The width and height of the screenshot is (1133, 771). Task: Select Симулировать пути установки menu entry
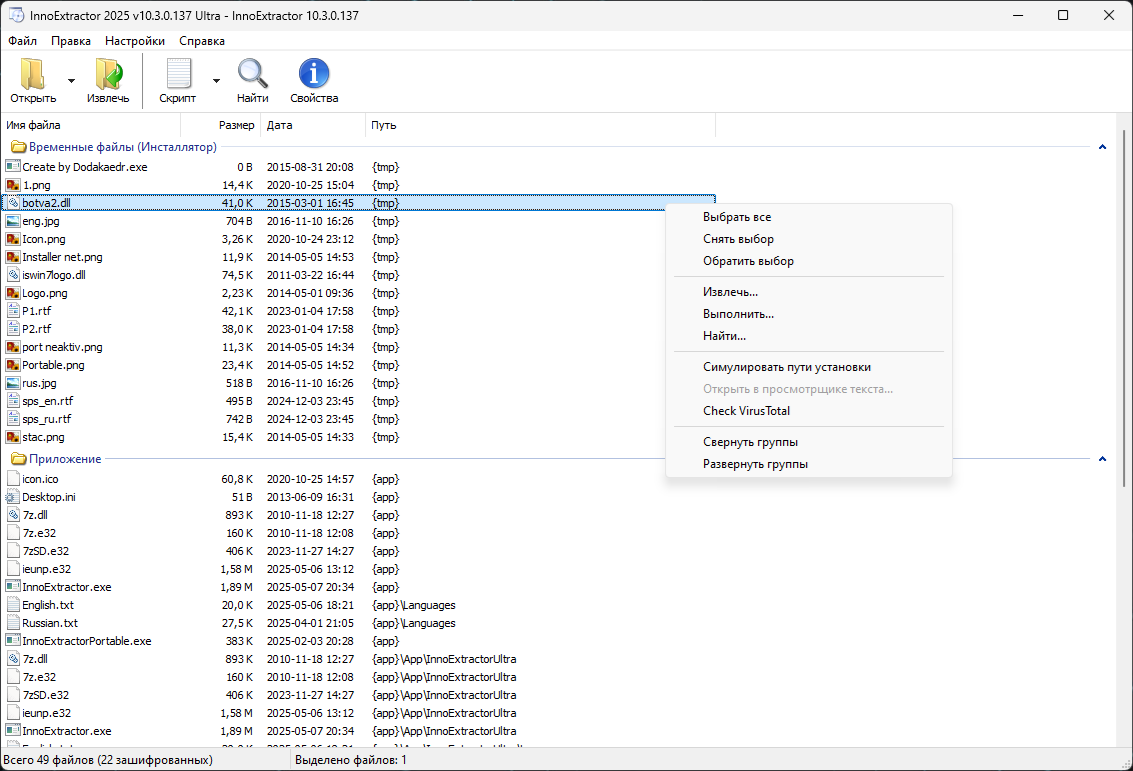coord(787,367)
